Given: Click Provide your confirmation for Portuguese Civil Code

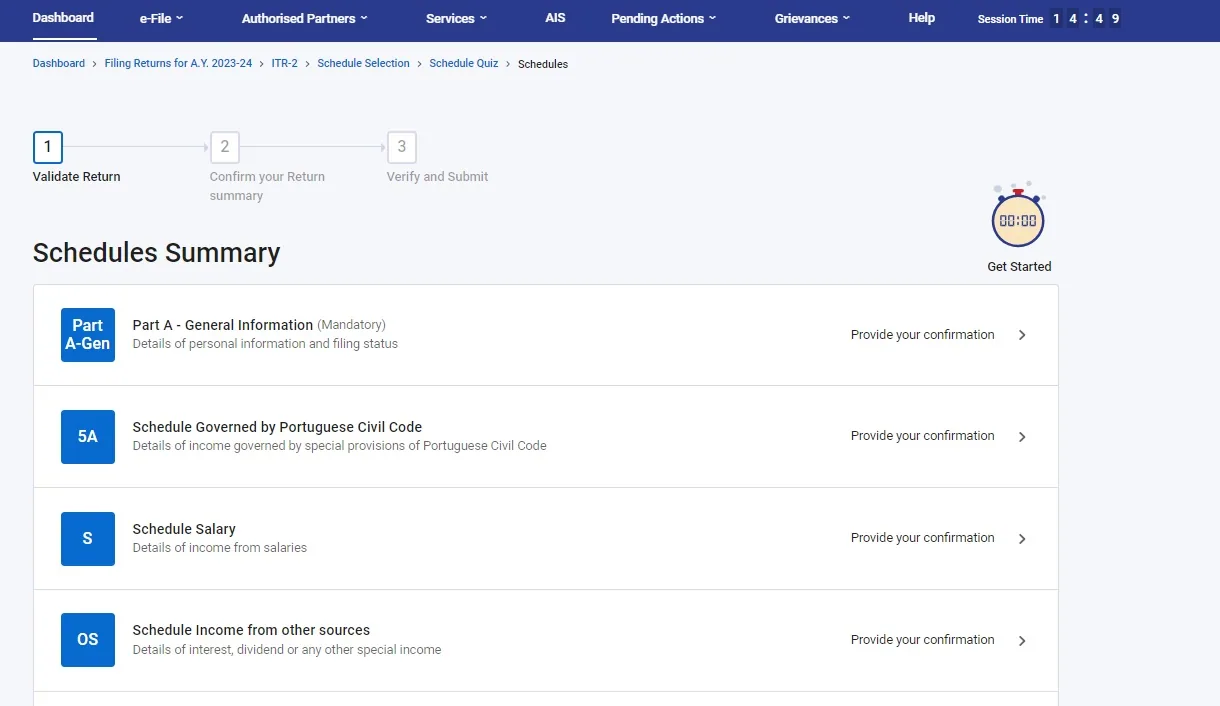Looking at the screenshot, I should tap(923, 436).
